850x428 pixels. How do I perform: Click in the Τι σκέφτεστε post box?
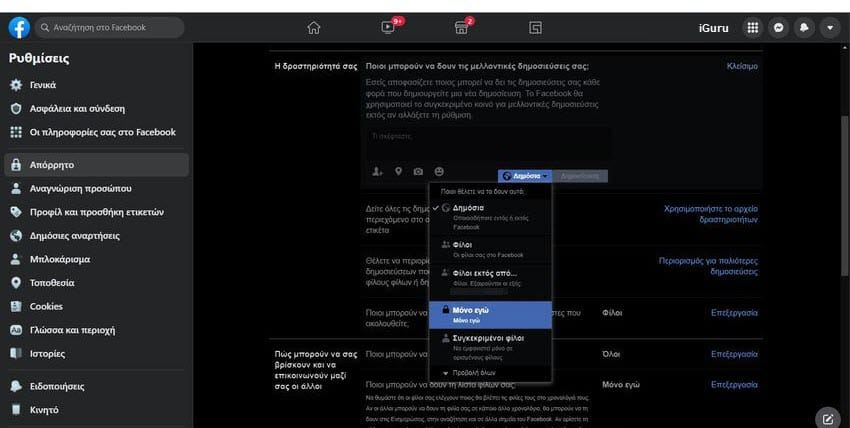pos(488,142)
